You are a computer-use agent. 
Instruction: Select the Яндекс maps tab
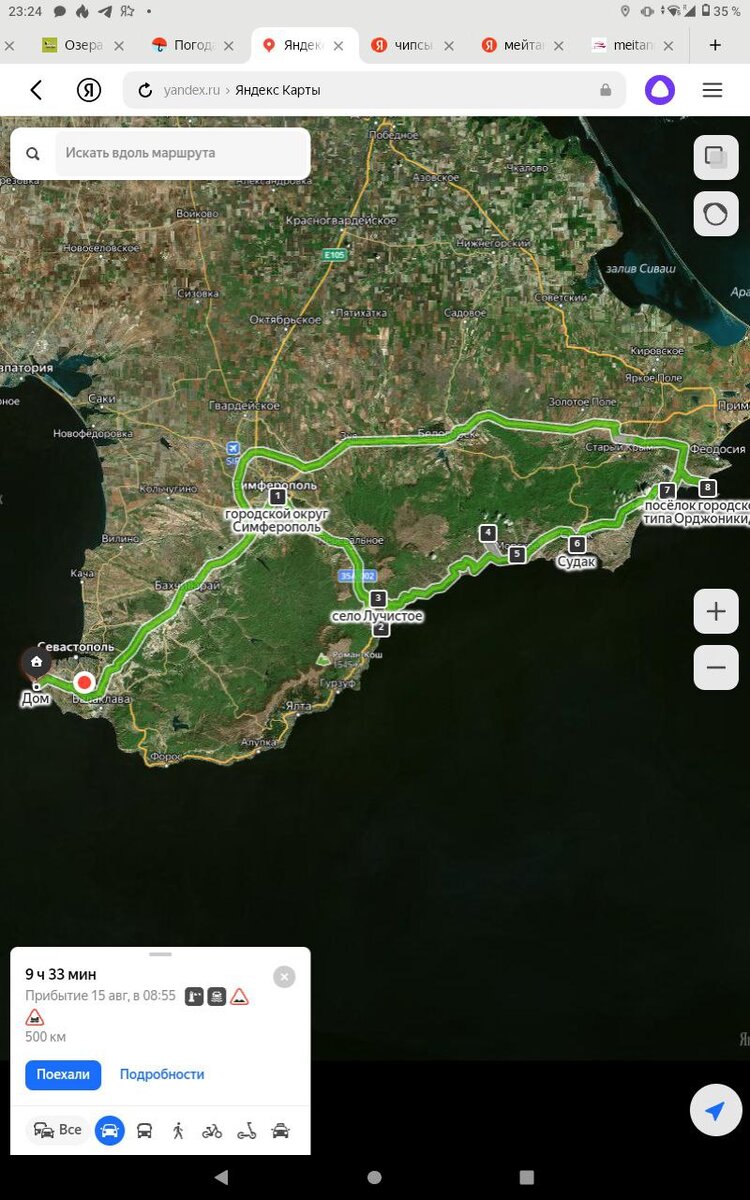click(290, 45)
